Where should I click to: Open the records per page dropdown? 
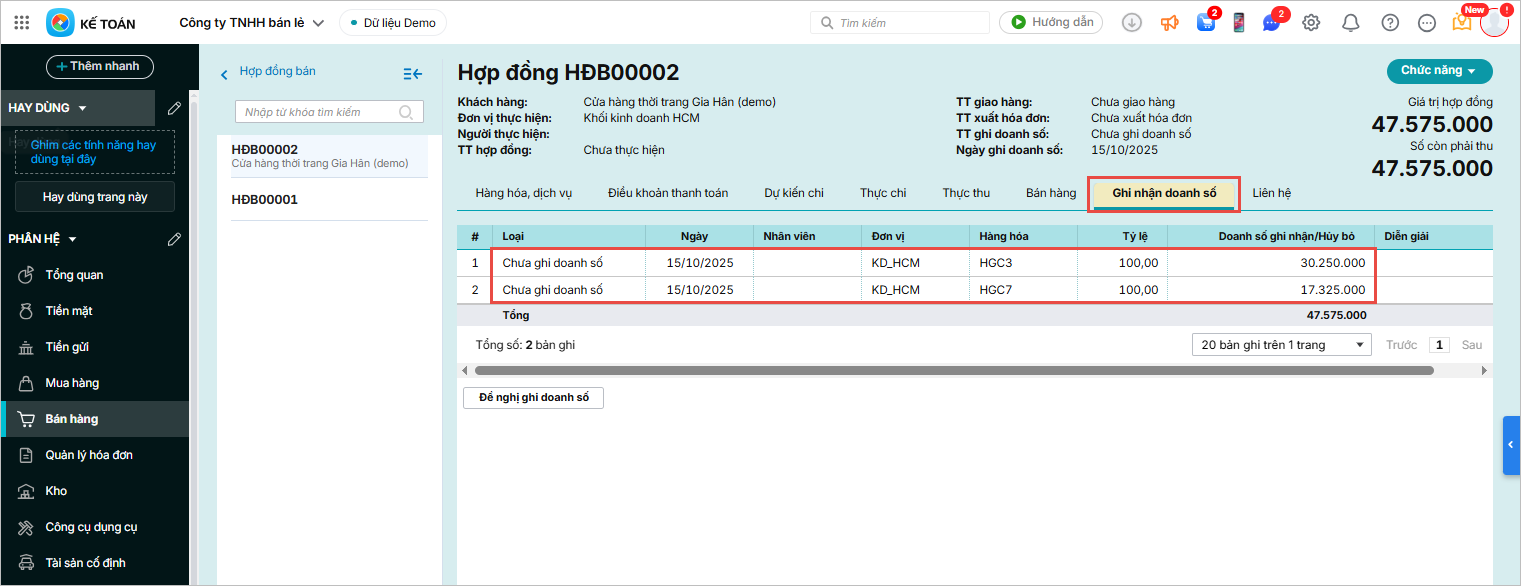pyautogui.click(x=1281, y=345)
